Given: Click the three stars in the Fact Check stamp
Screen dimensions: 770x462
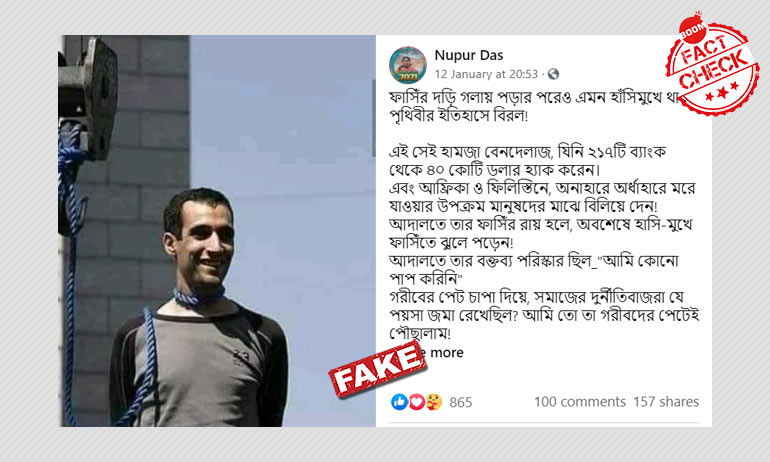Looking at the screenshot, I should pyautogui.click(x=721, y=91).
